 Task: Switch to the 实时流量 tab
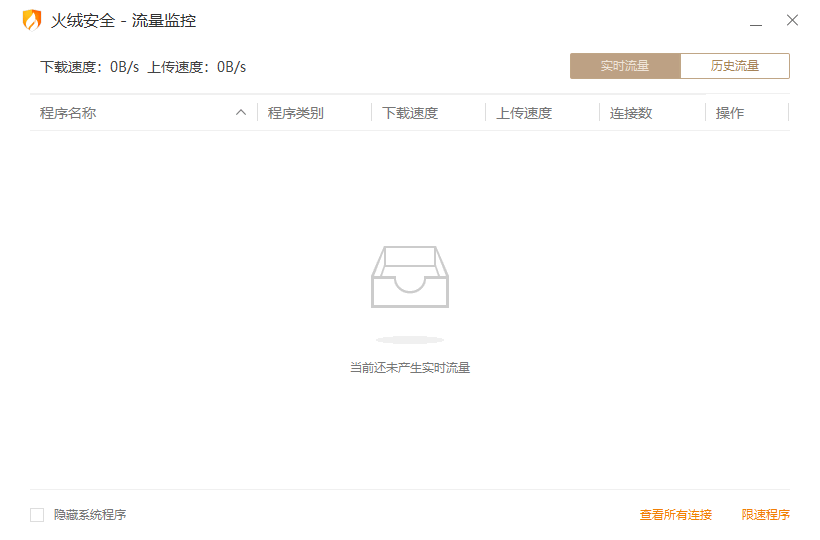pos(625,66)
